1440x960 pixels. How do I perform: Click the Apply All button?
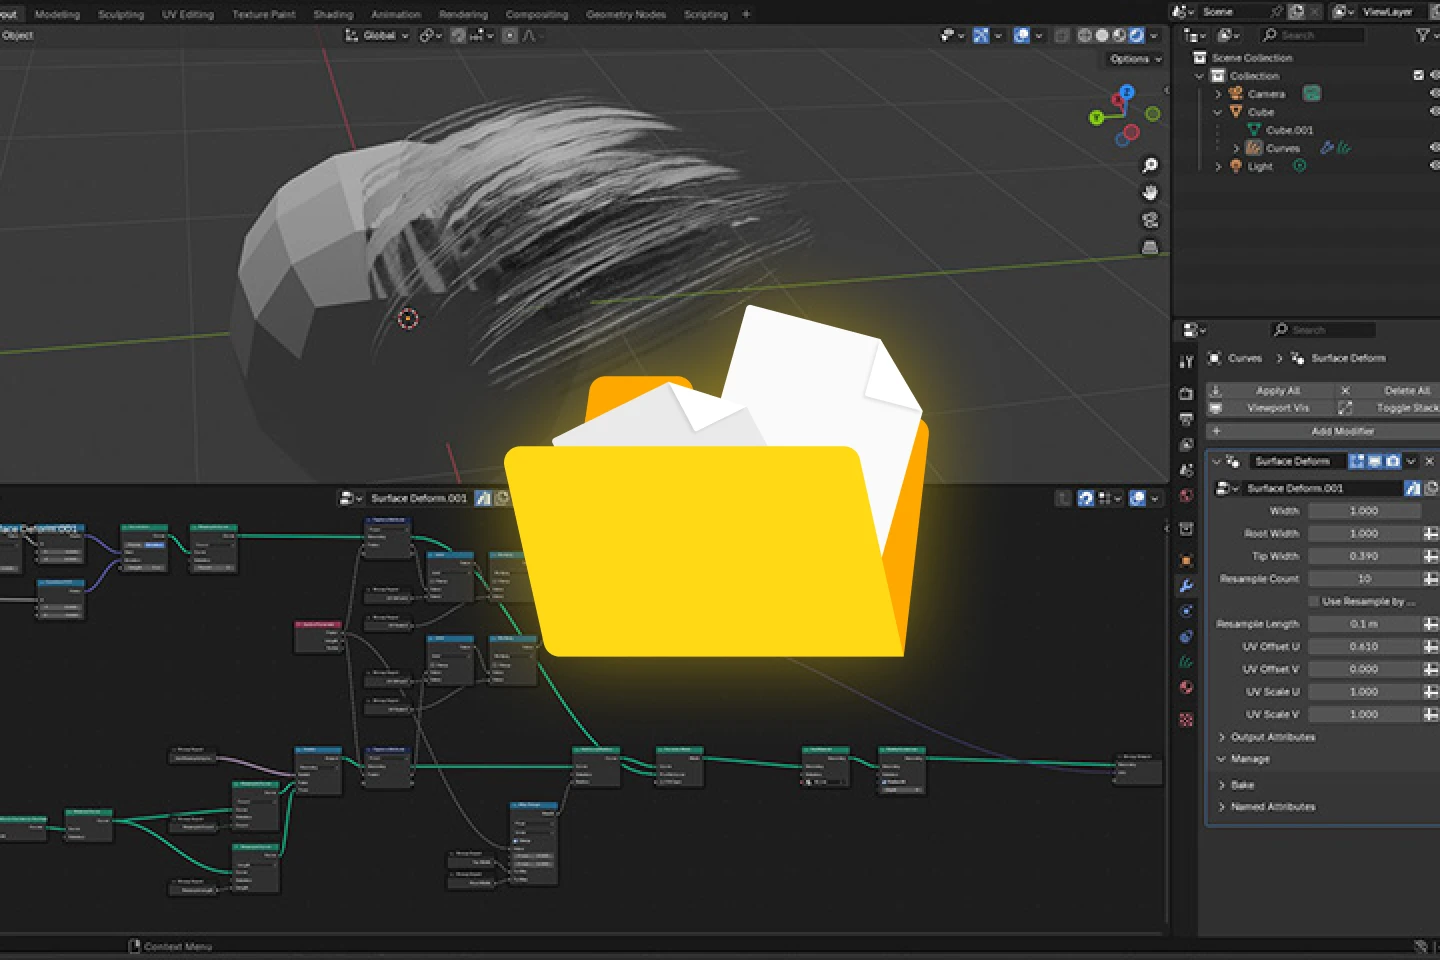click(x=1270, y=390)
